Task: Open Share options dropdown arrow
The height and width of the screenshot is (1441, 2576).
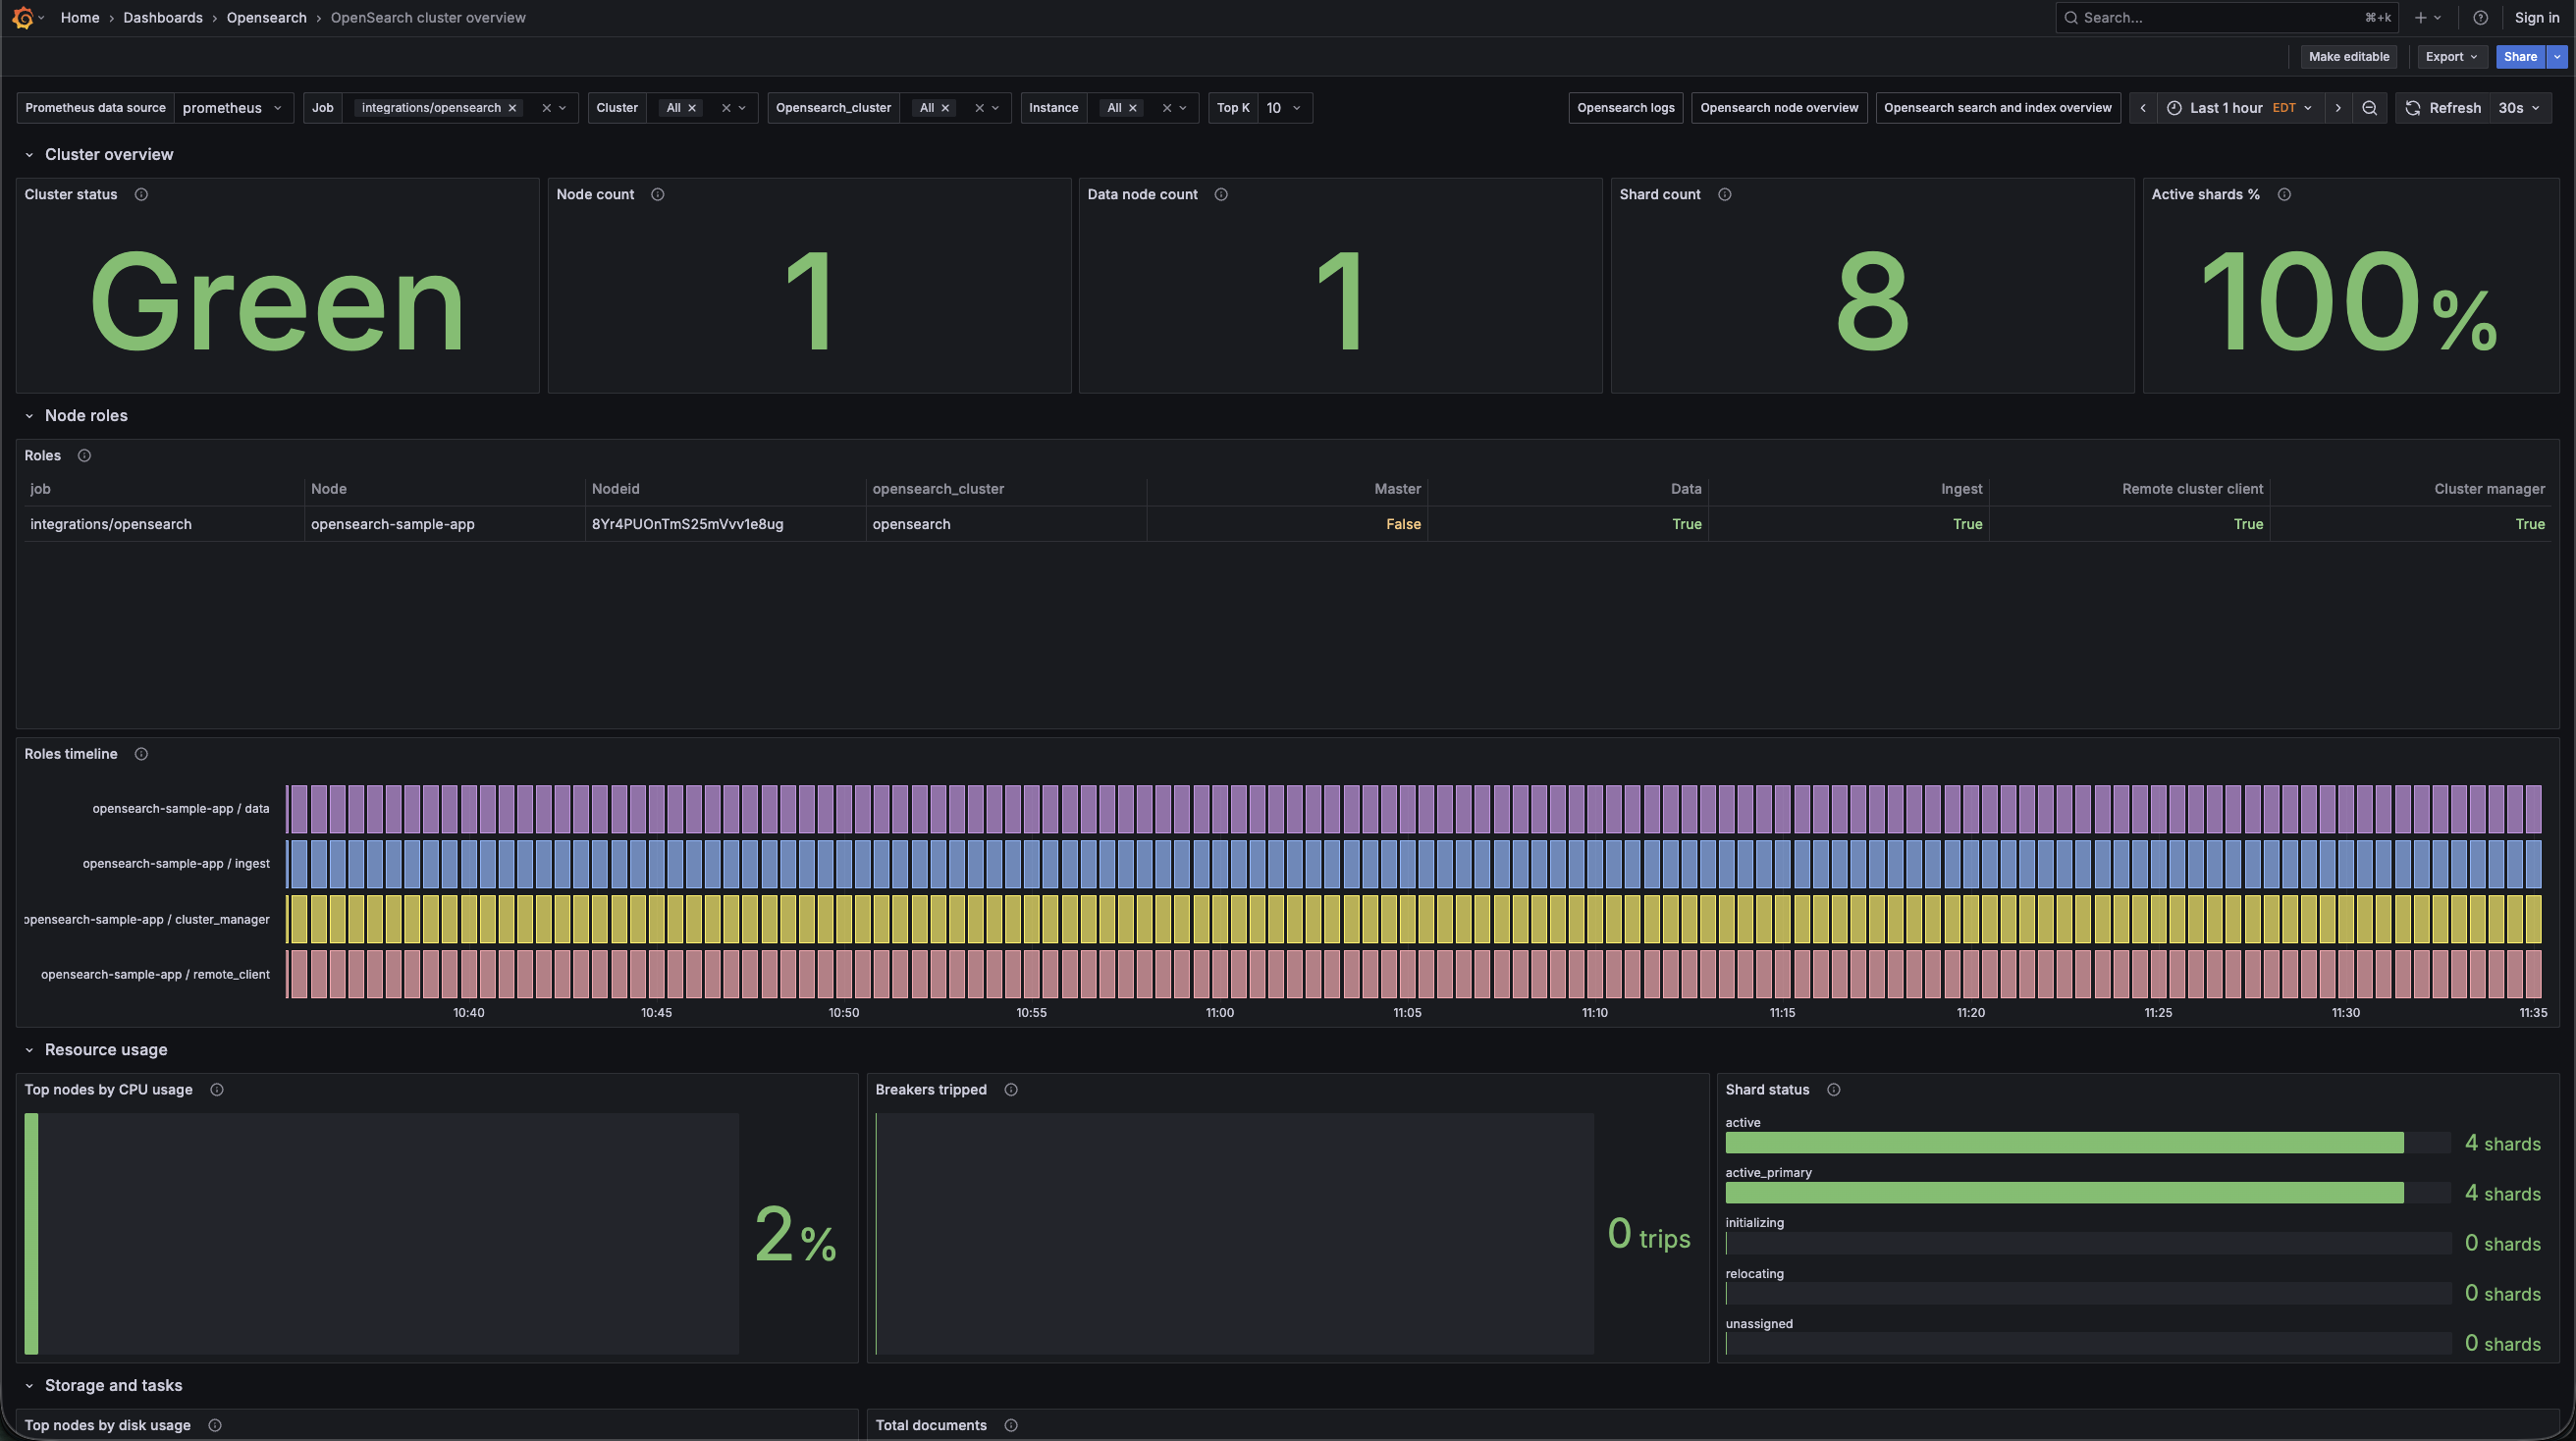Action: 2557,57
